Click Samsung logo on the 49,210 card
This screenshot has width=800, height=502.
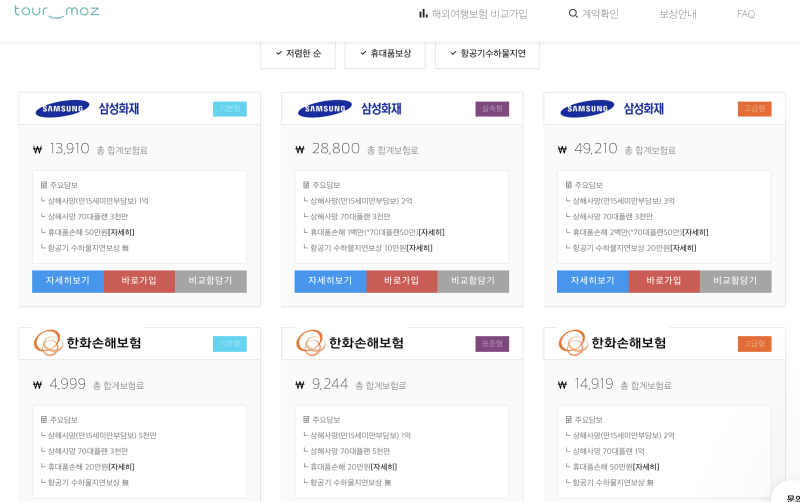587,109
